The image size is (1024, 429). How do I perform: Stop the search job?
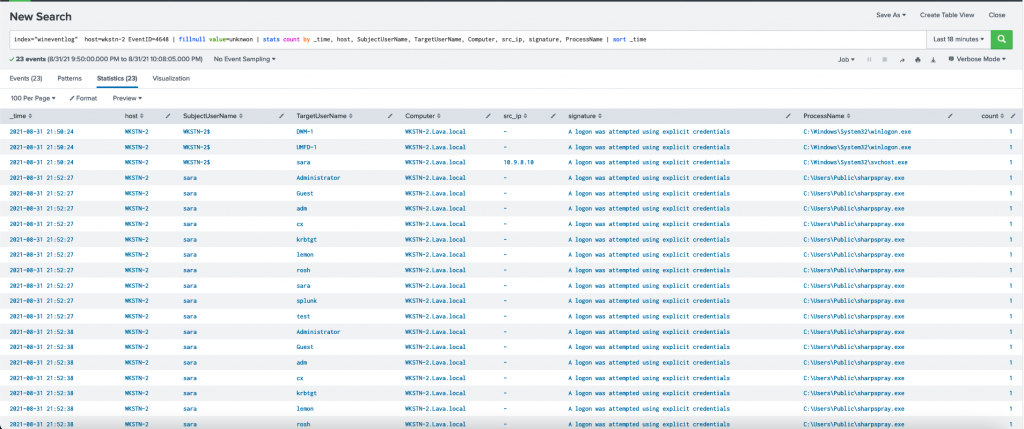(884, 59)
